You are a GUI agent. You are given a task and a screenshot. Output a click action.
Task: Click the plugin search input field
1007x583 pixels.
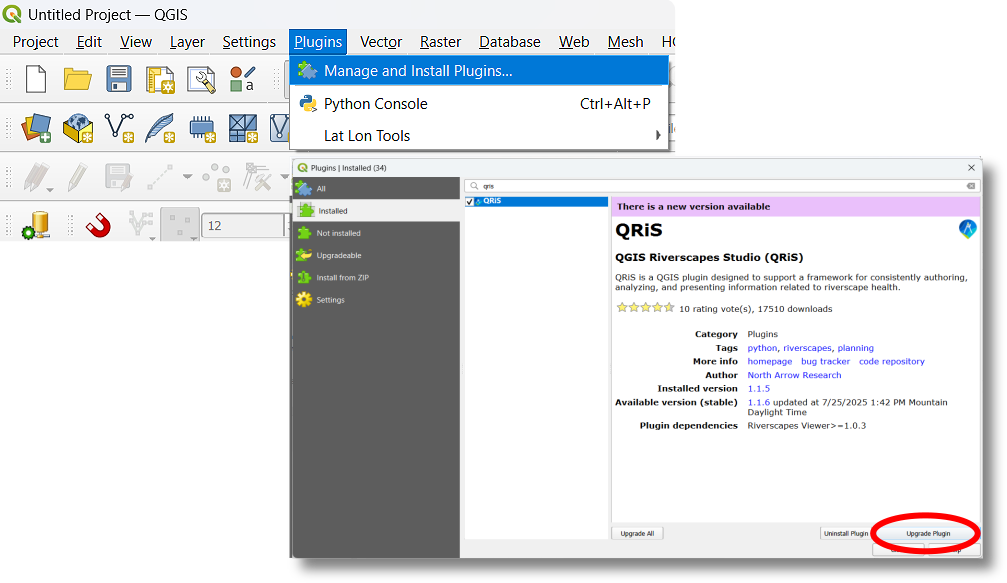(722, 186)
